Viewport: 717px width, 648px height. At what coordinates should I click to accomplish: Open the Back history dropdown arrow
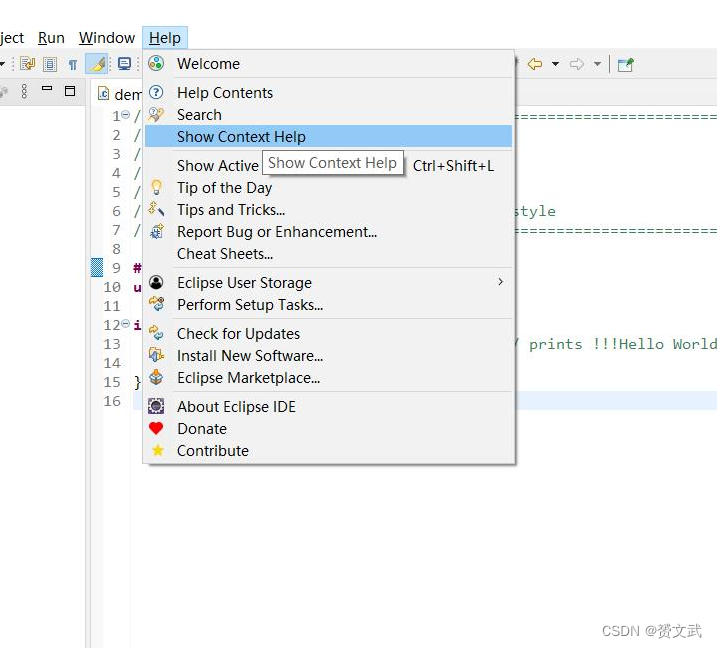pyautogui.click(x=555, y=64)
